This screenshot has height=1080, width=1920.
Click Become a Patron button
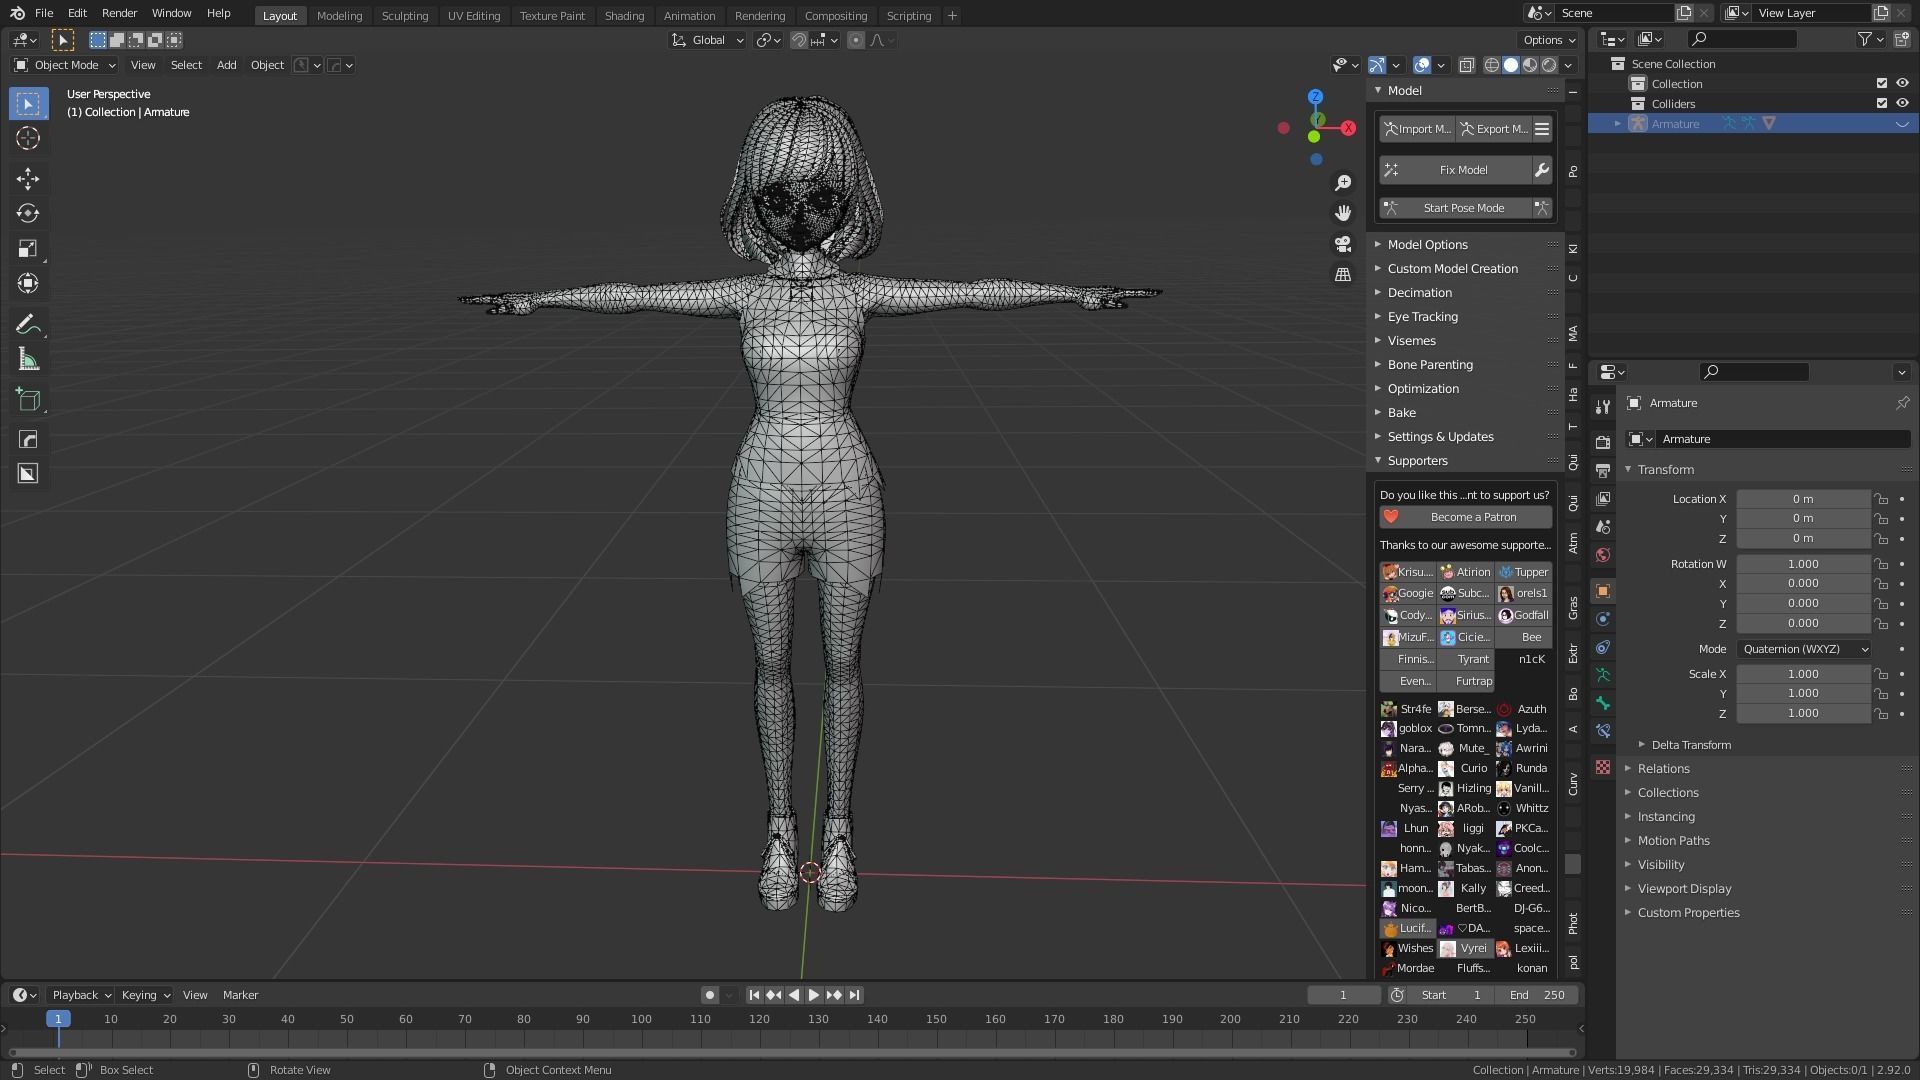pyautogui.click(x=1465, y=517)
